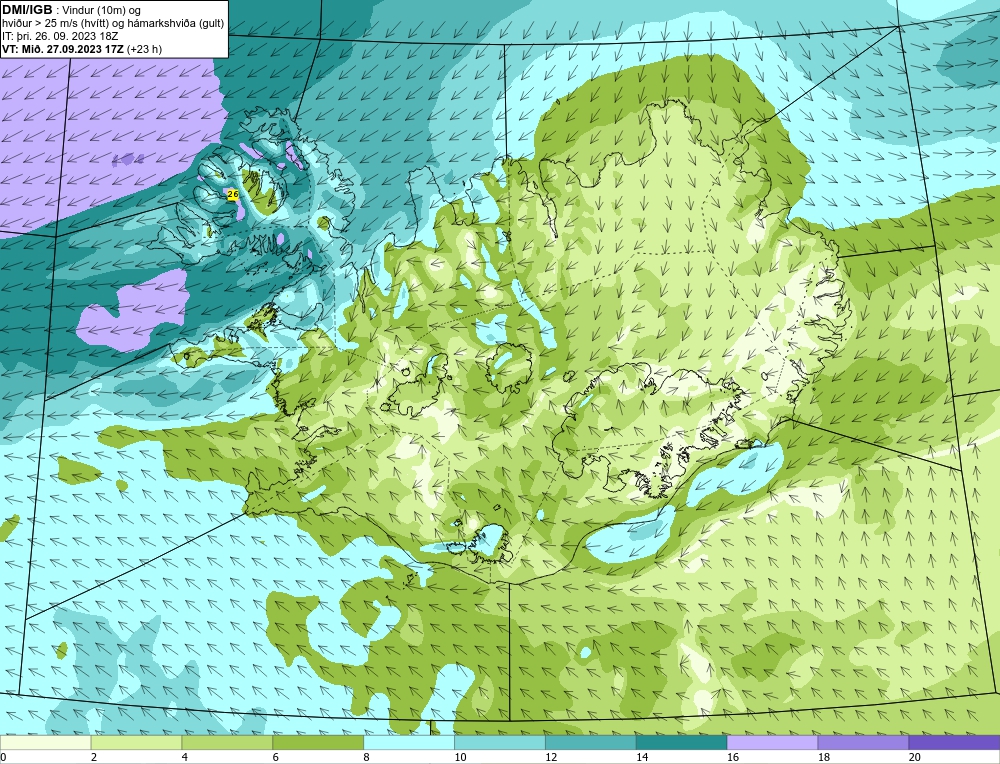
Task: Select the 8-10 m/s pale cyan swatch
Action: pos(409,742)
